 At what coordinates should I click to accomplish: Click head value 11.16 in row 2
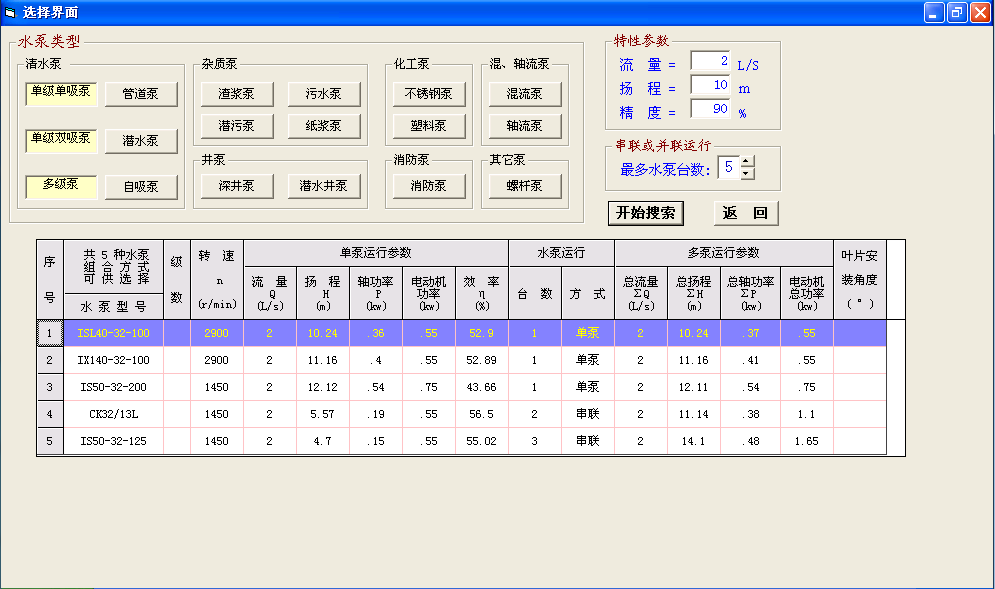pos(322,361)
